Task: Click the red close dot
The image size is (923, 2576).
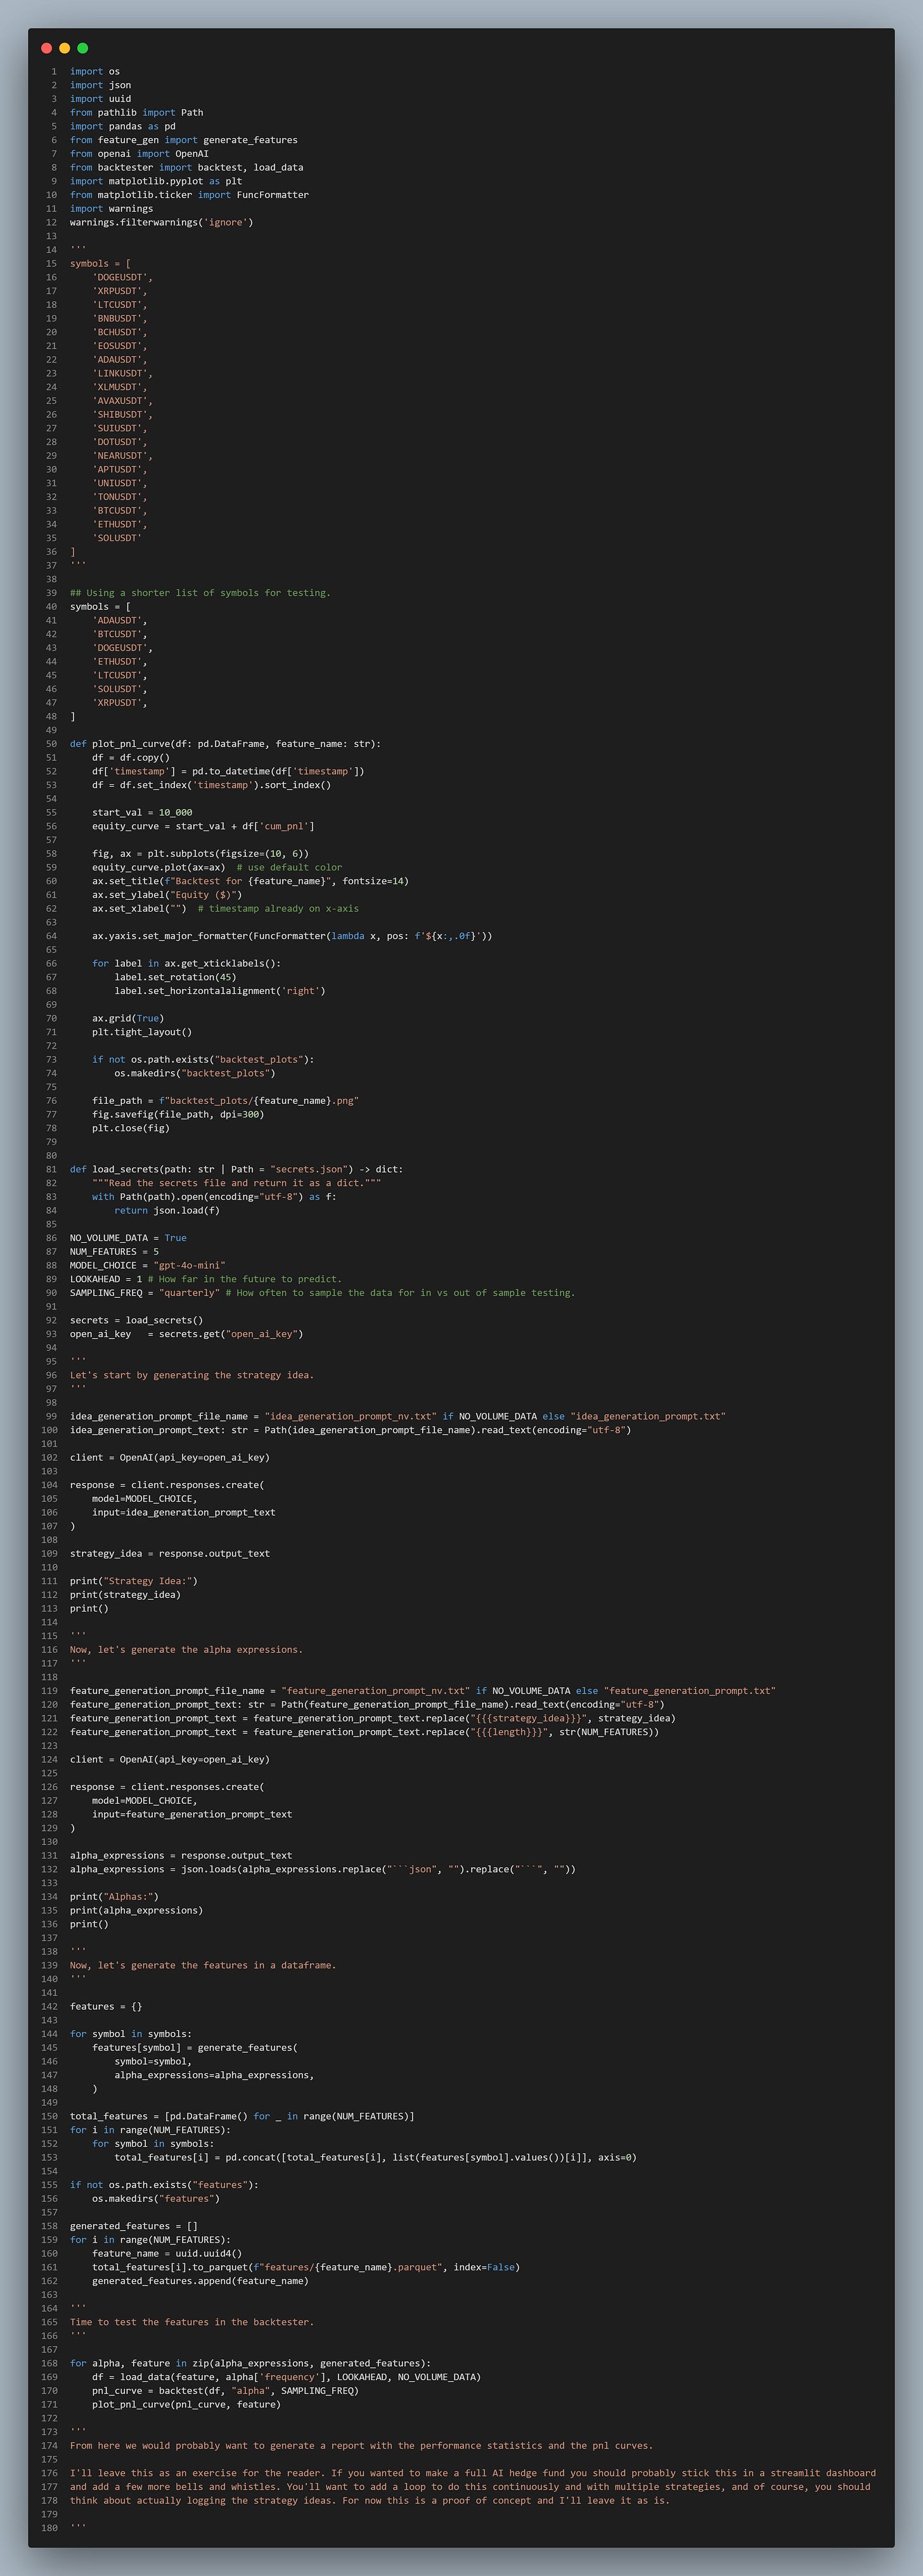Action: tap(46, 48)
